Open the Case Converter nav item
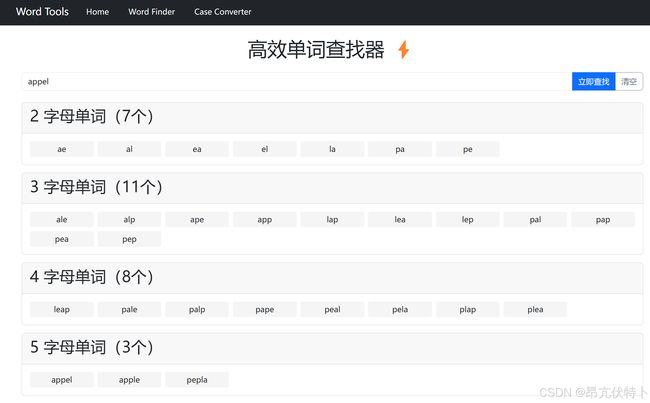650x403 pixels. pyautogui.click(x=223, y=12)
